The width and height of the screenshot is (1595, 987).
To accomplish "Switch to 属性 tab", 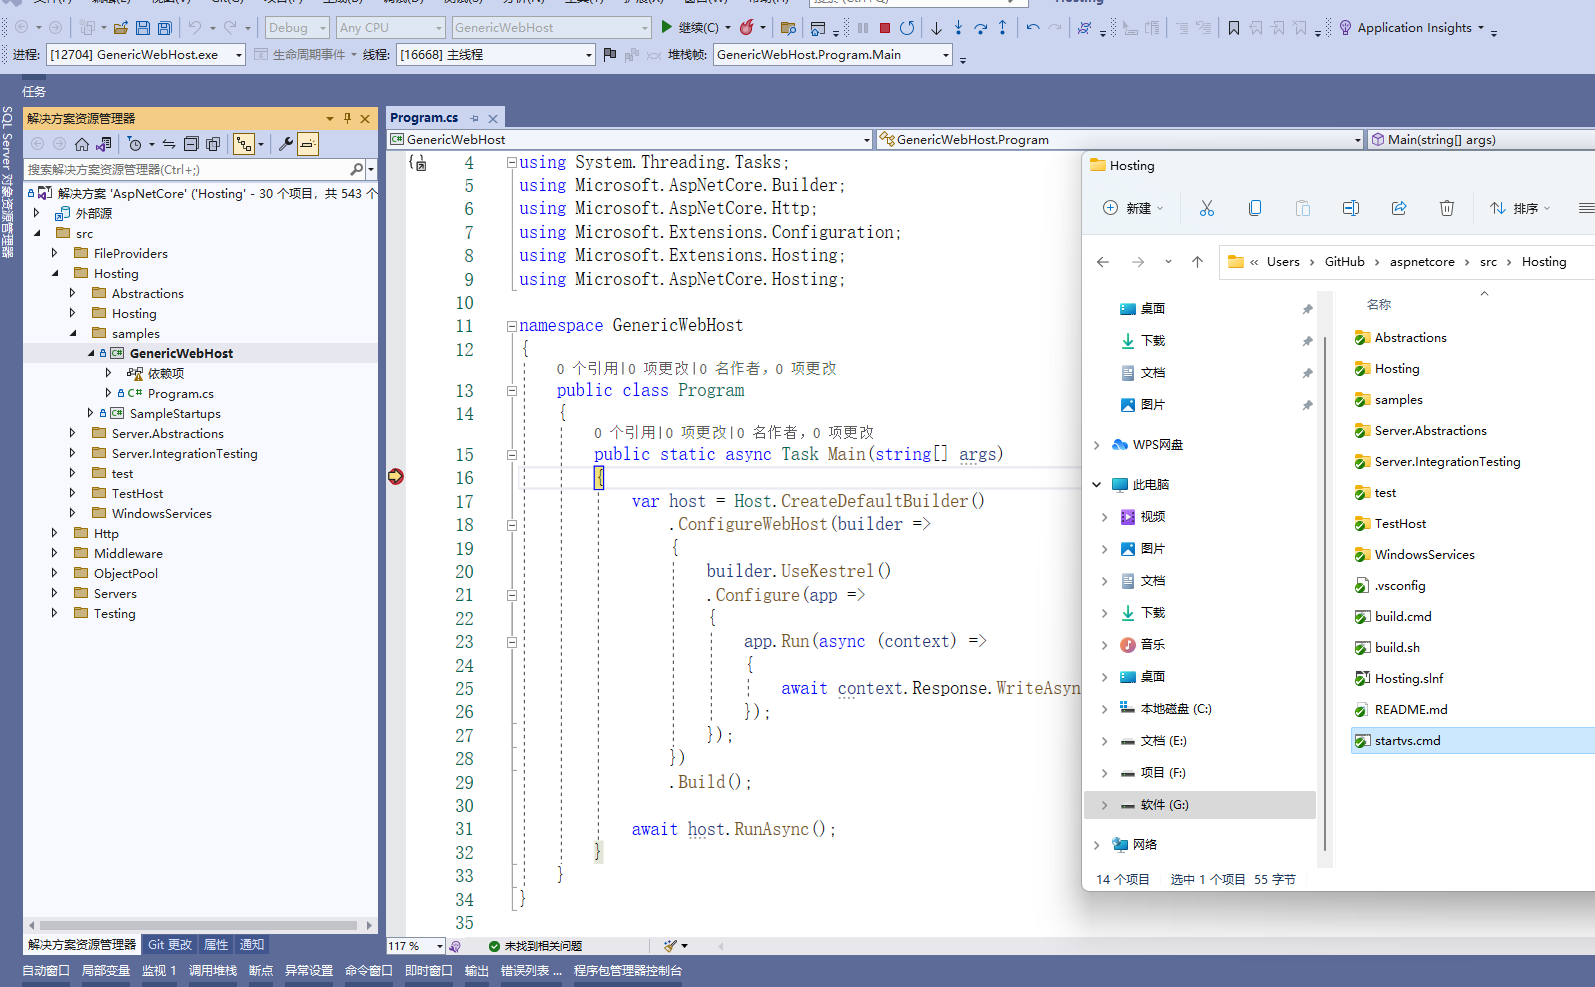I will (x=216, y=945).
